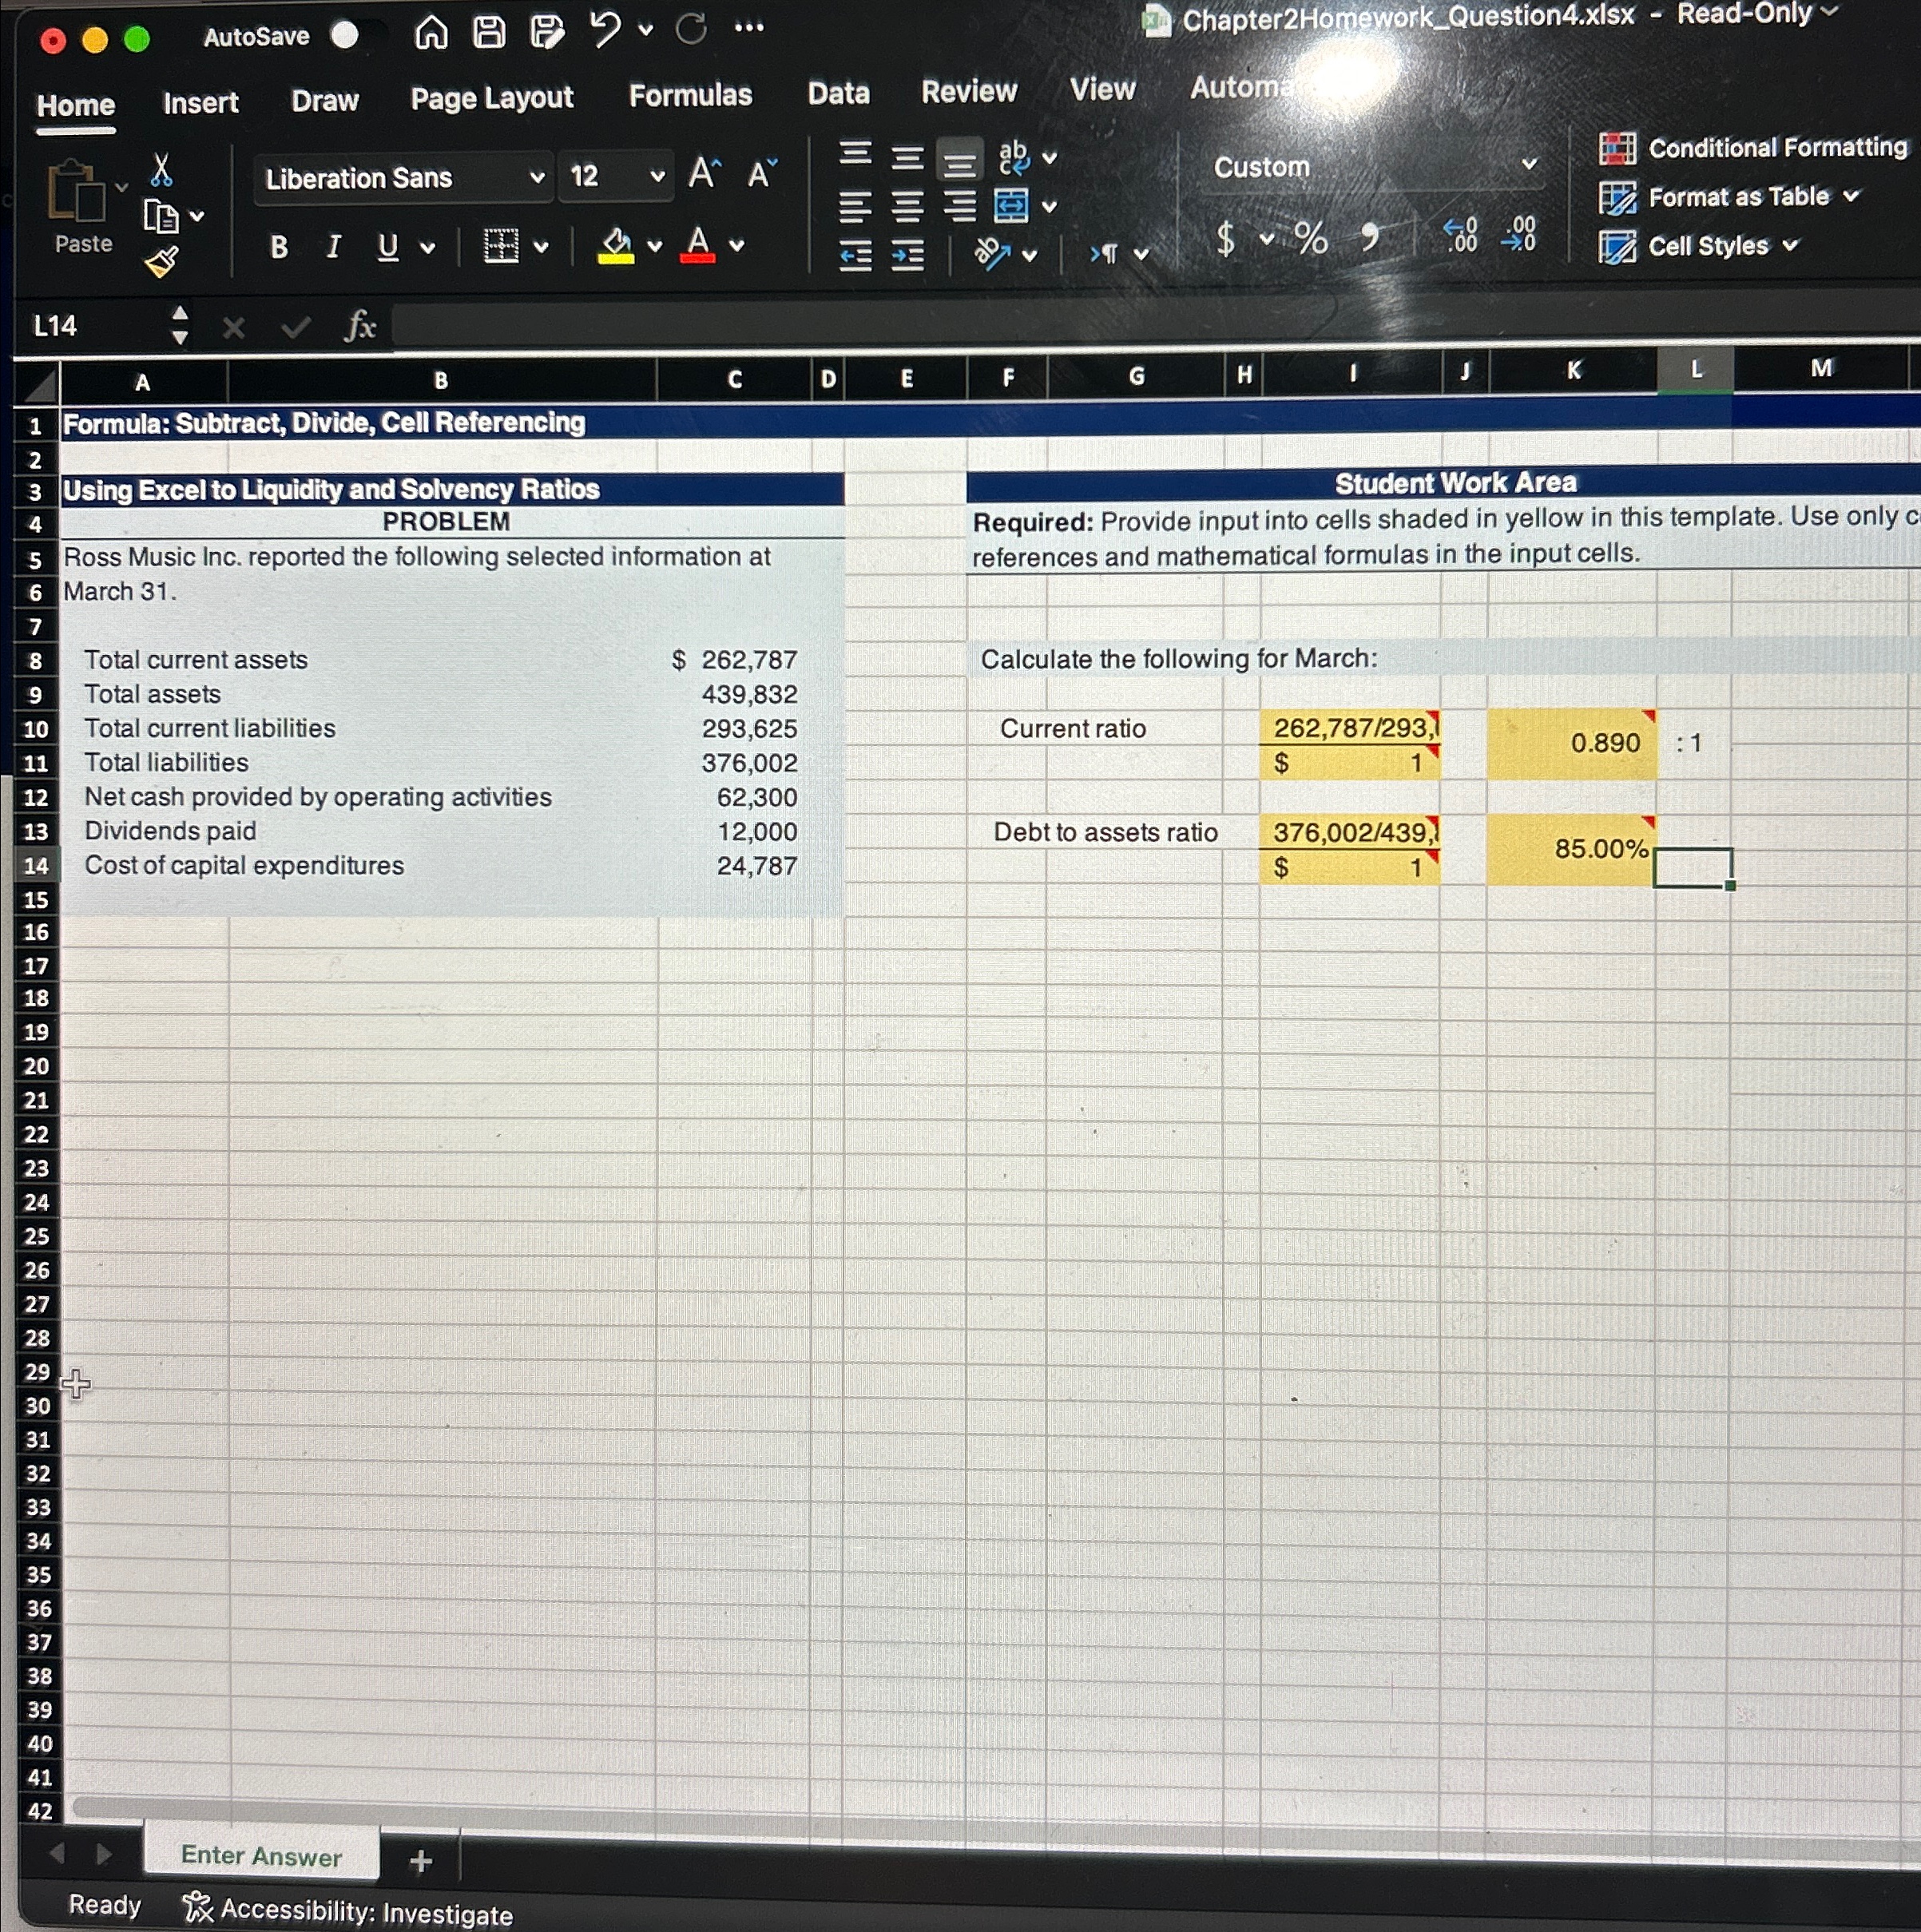1921x1932 pixels.
Task: Open the Liberation Sans font dropdown
Action: click(x=537, y=178)
